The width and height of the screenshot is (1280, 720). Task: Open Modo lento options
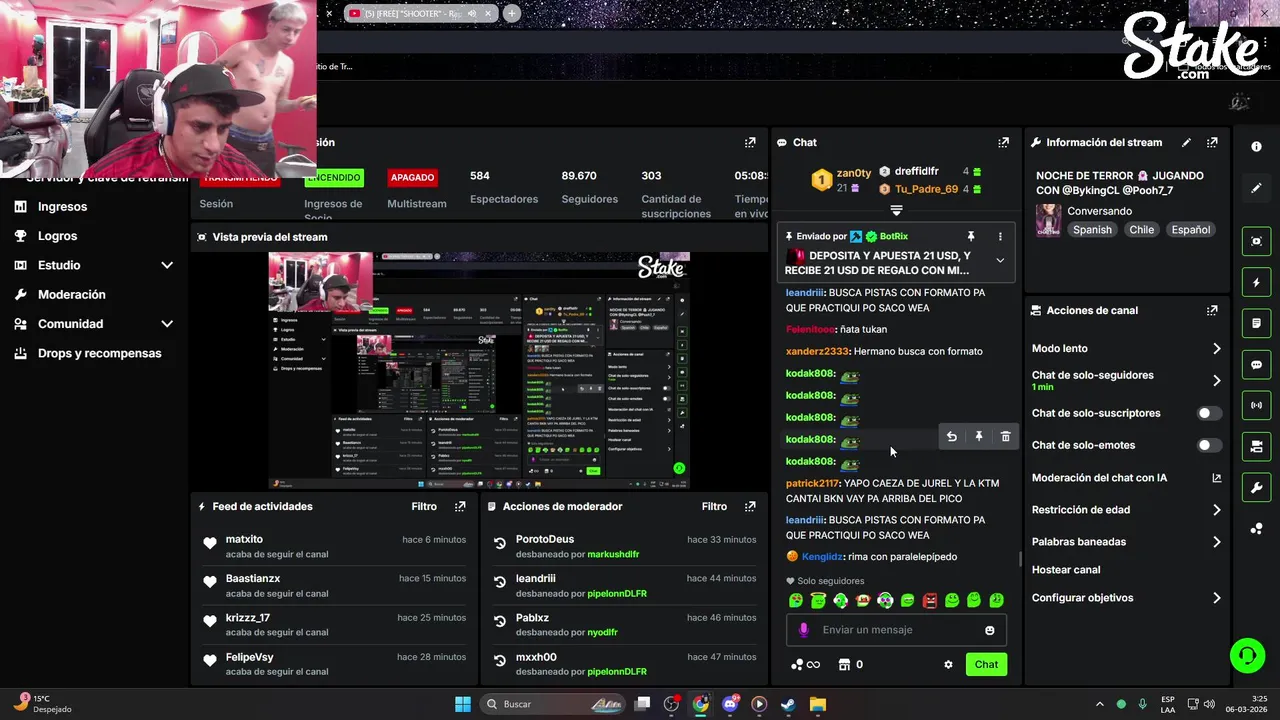(1127, 349)
